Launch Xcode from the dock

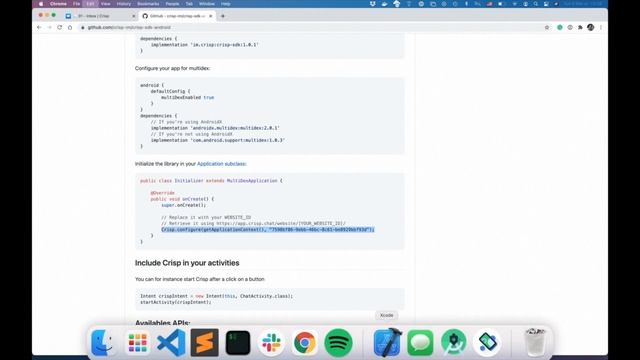coord(387,342)
